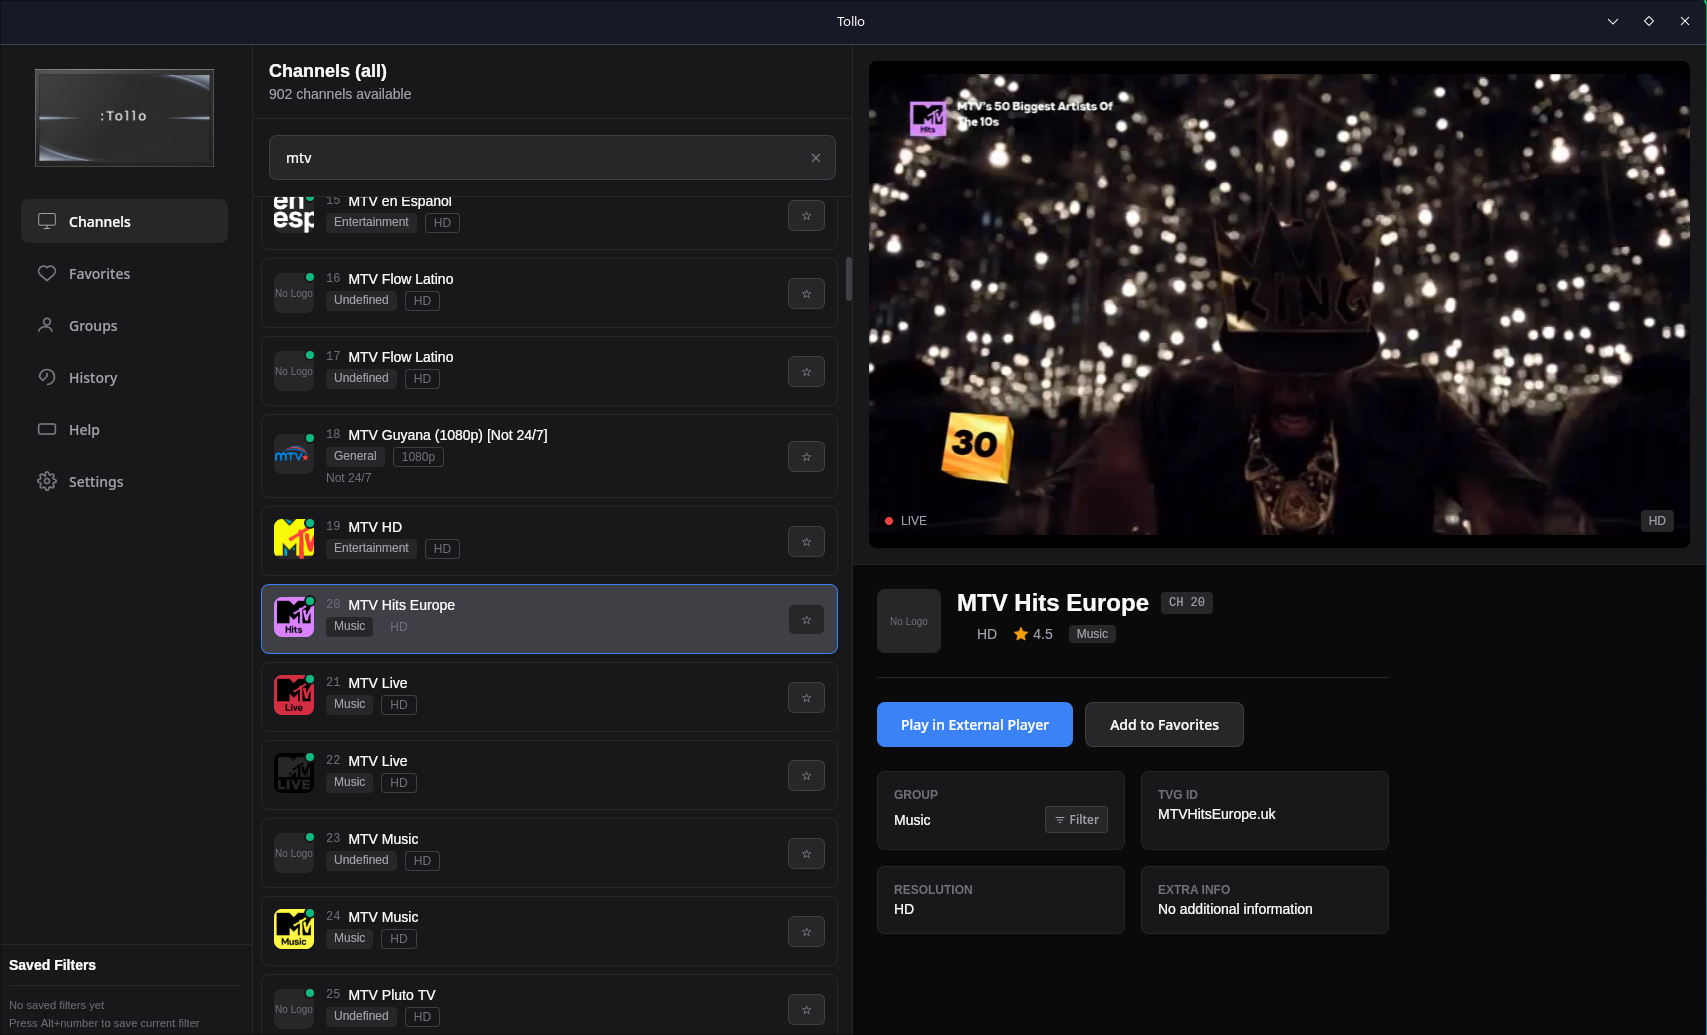Open Favorites in the sidebar

coord(124,273)
